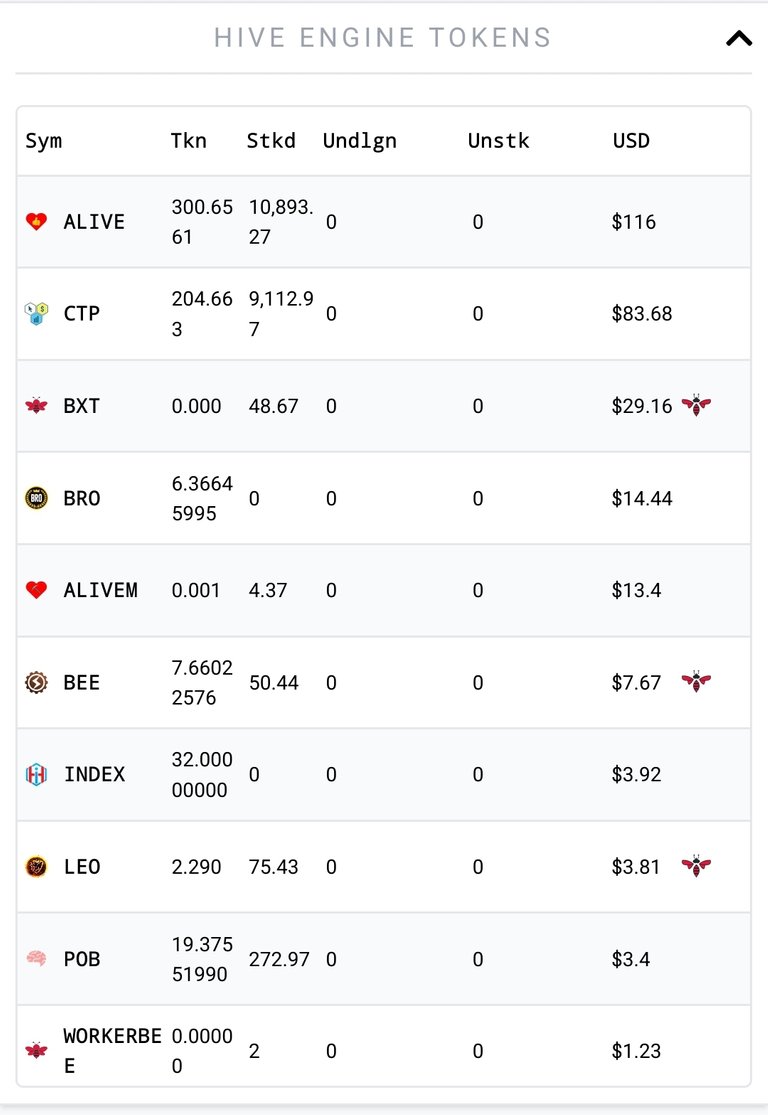Sort by the USD column header
Viewport: 768px width, 1115px height.
631,141
